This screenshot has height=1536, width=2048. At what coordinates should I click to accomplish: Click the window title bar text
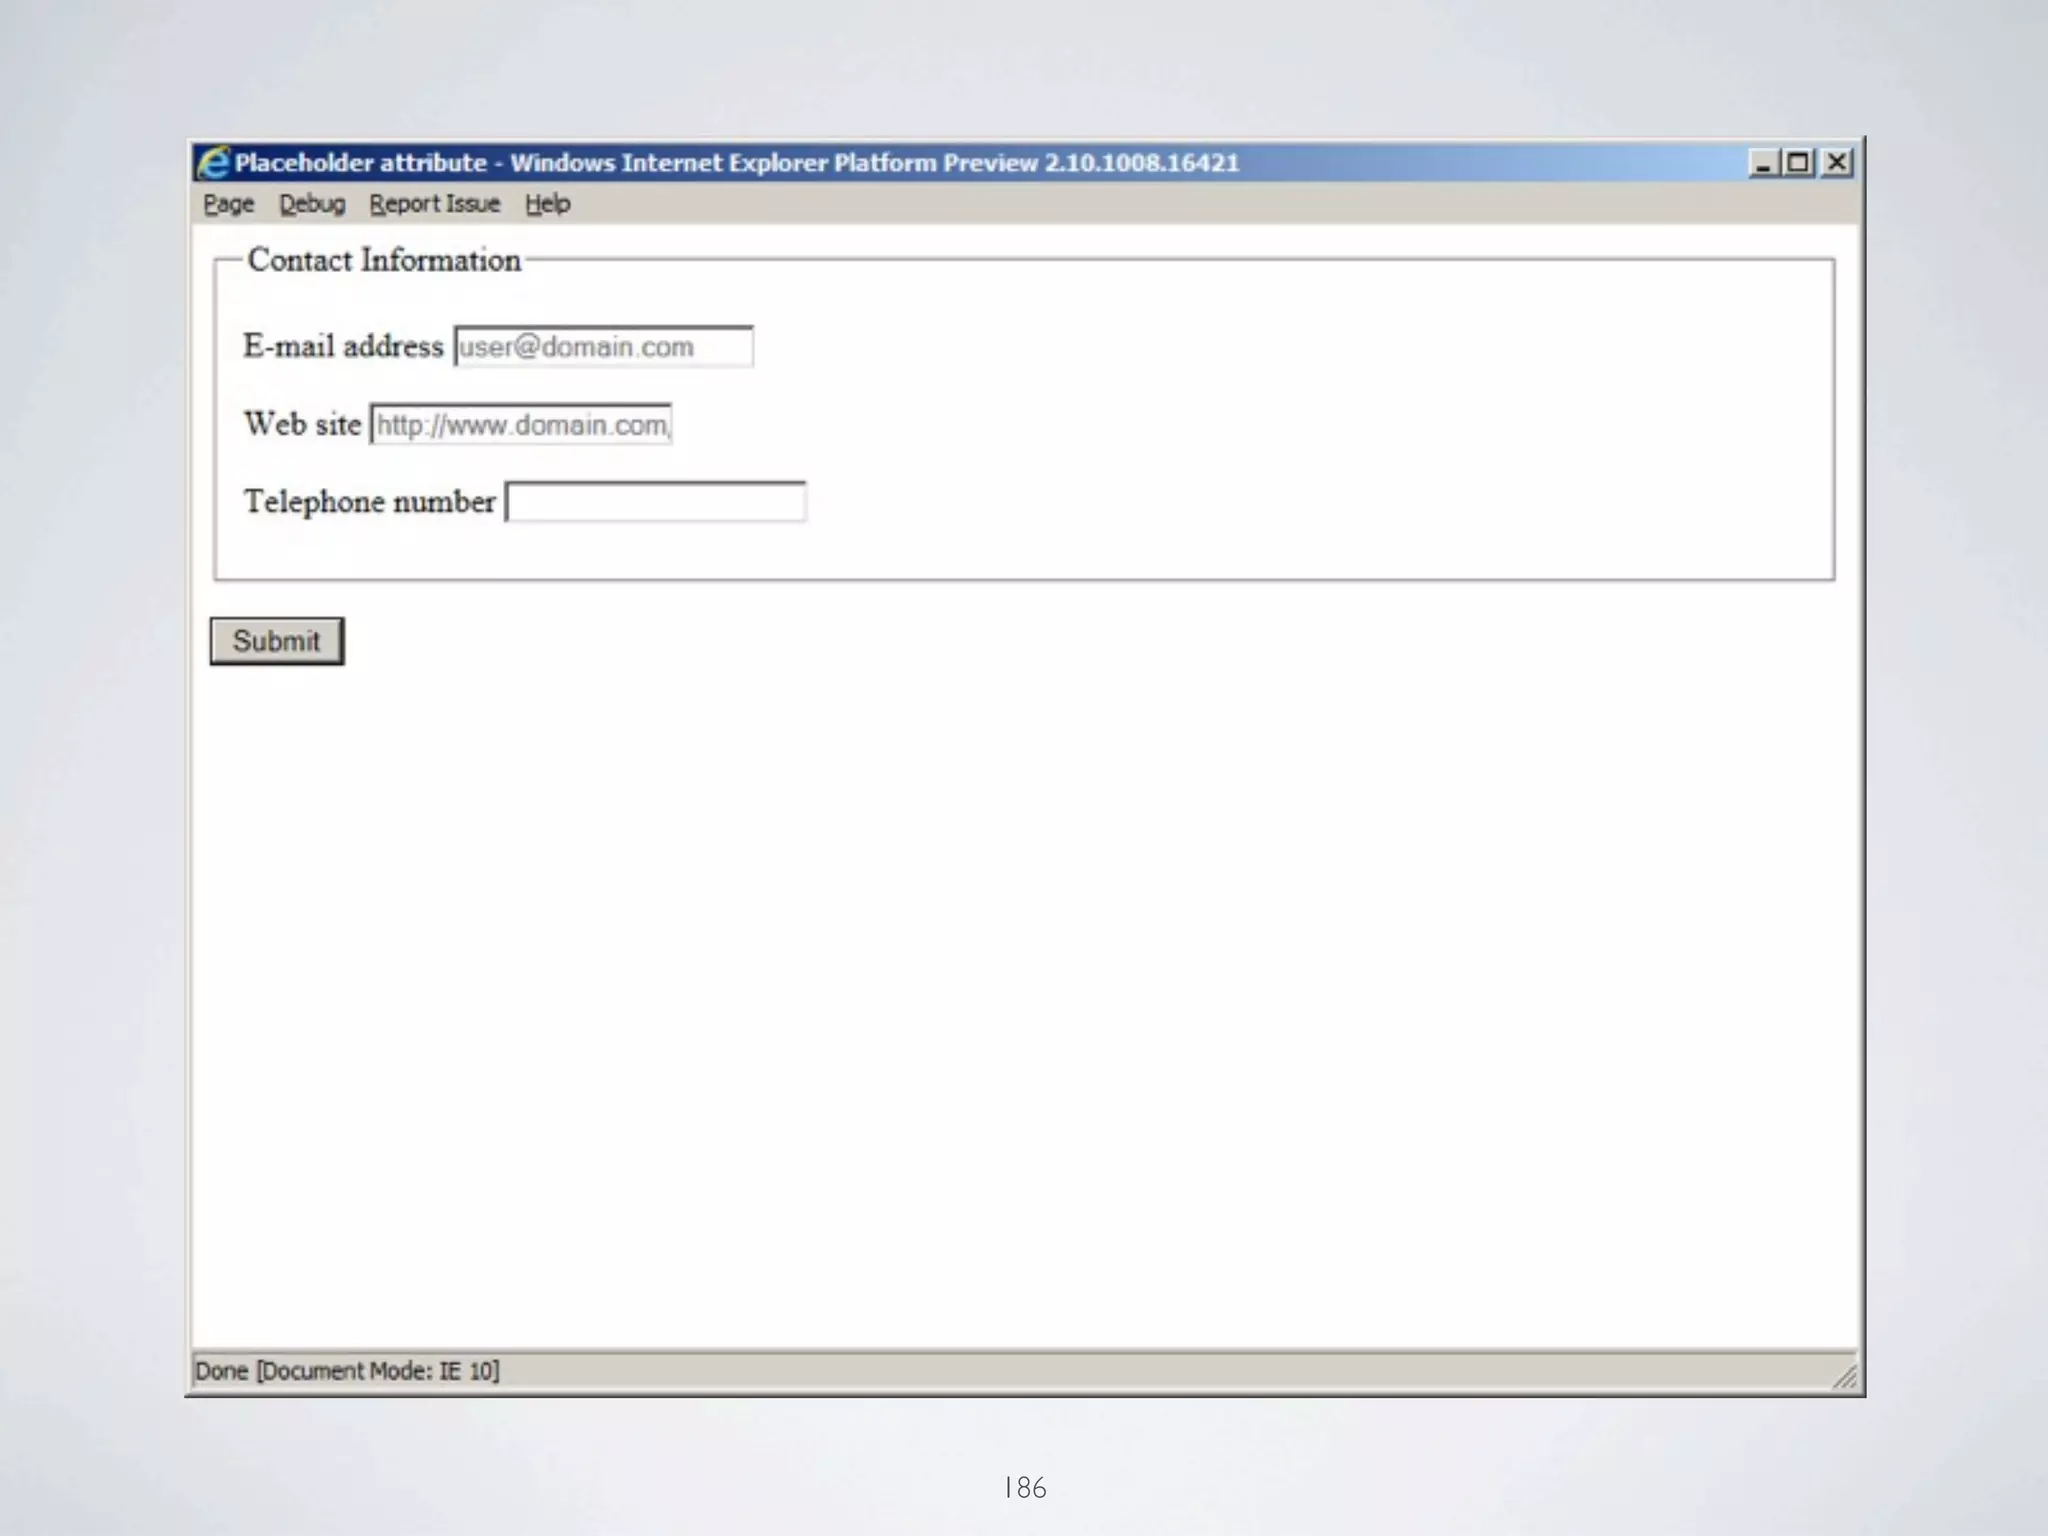click(736, 163)
